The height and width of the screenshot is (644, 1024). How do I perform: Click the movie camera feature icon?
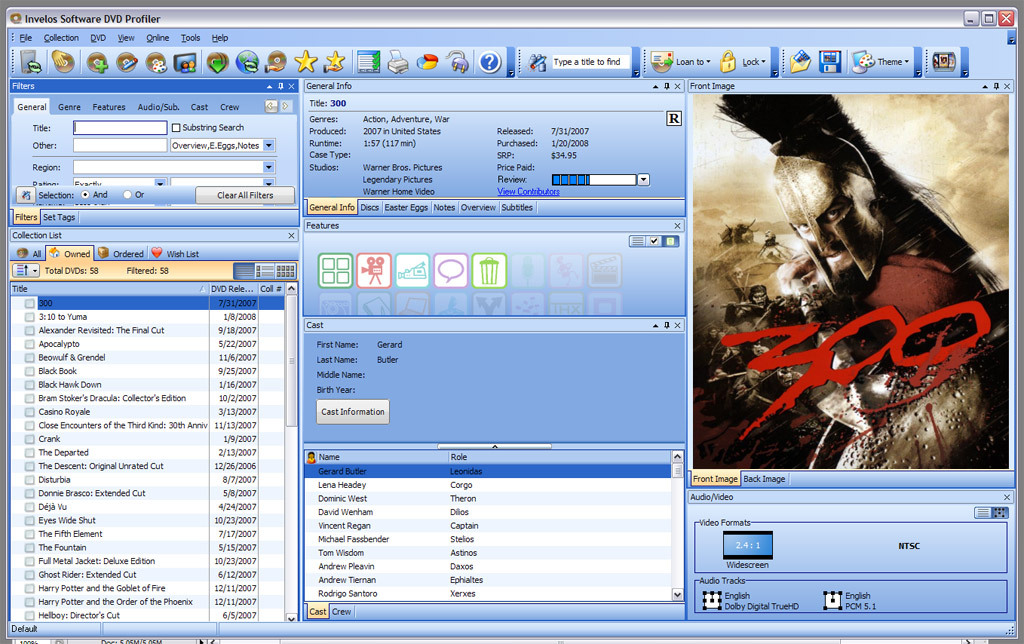coord(373,270)
